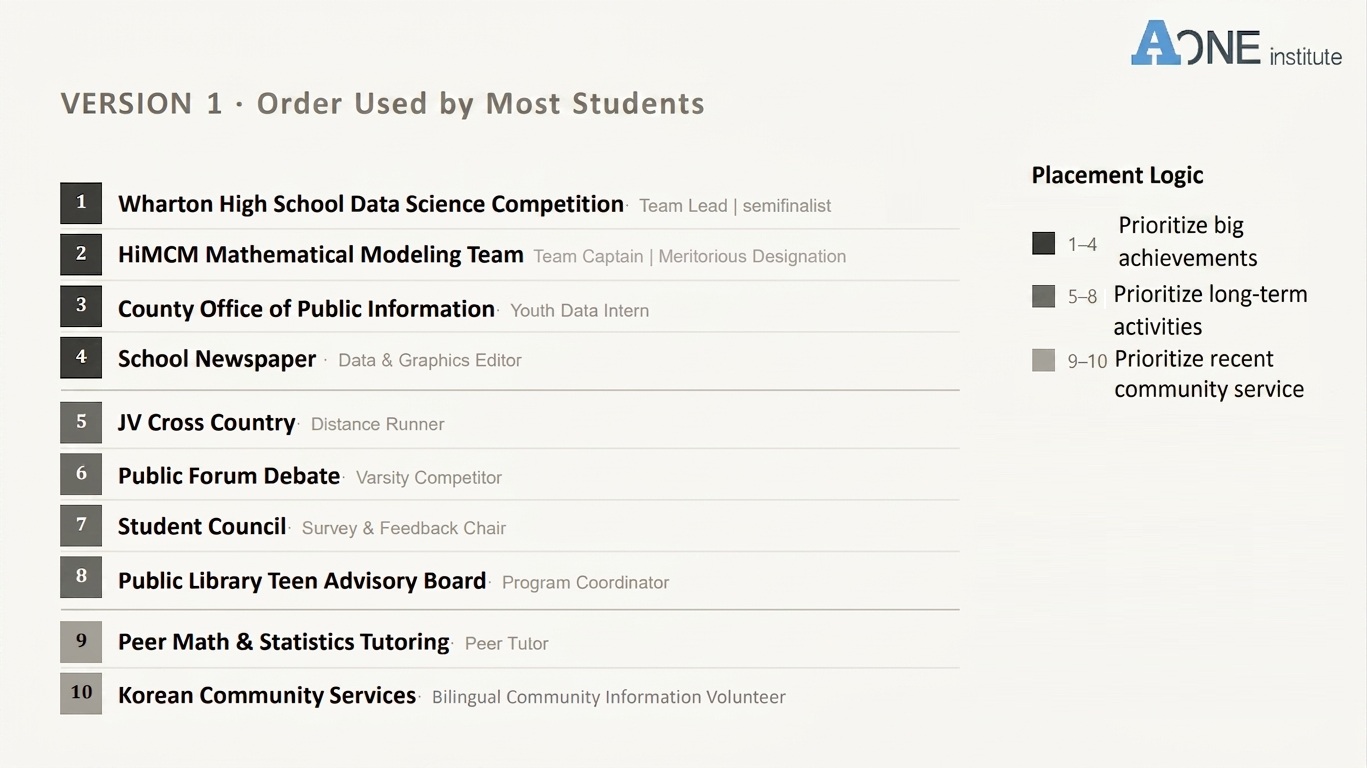Click the dark 1–4 legend swatch
The height and width of the screenshot is (768, 1367).
[1043, 243]
